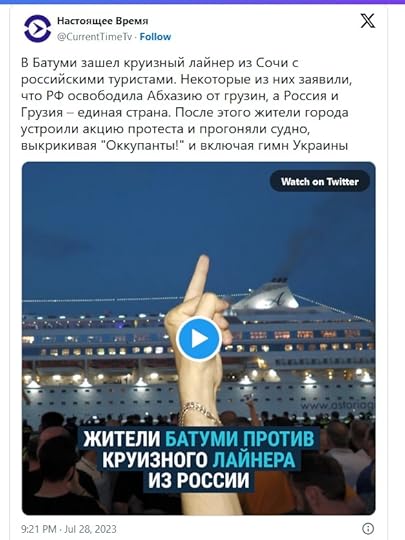Click the Watch on Twitter button
Viewport: 405px width, 540px height.
[x=320, y=181]
